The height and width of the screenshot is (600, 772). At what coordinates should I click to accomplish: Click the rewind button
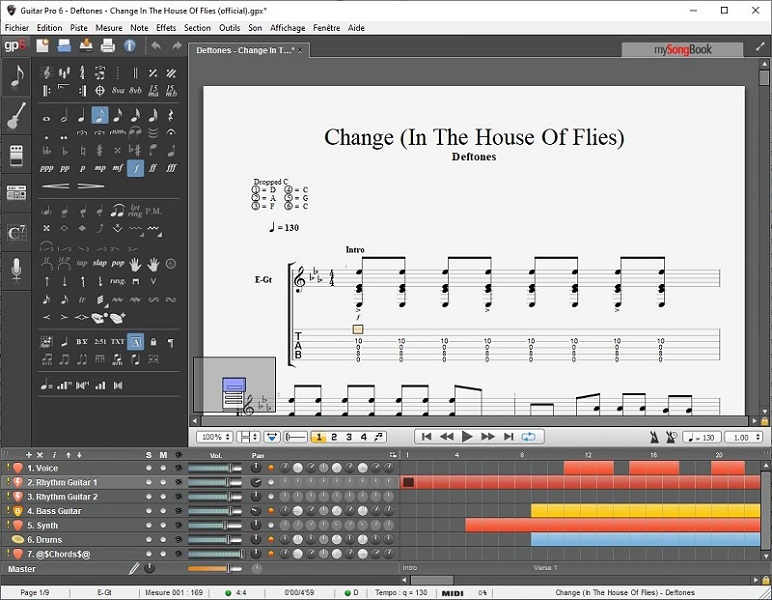[447, 437]
